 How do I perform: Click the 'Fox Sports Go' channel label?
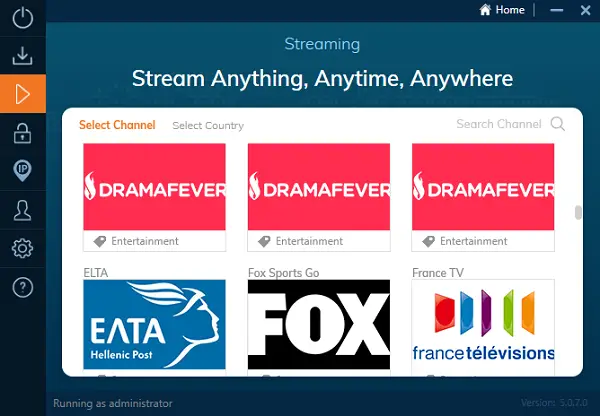284,272
